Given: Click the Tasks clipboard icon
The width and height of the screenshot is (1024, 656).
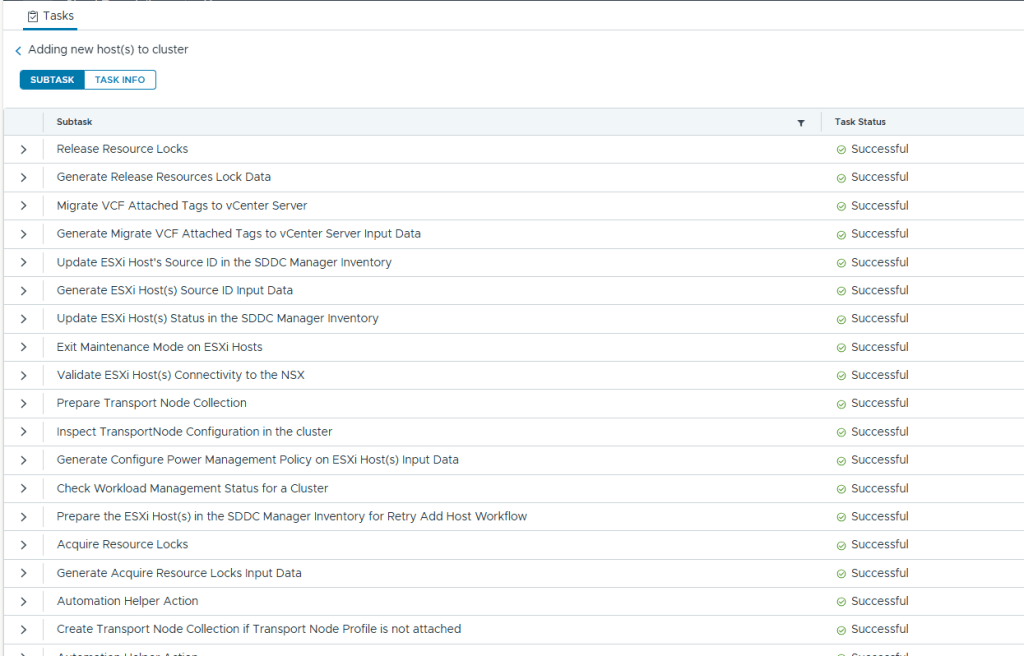Looking at the screenshot, I should 33,16.
